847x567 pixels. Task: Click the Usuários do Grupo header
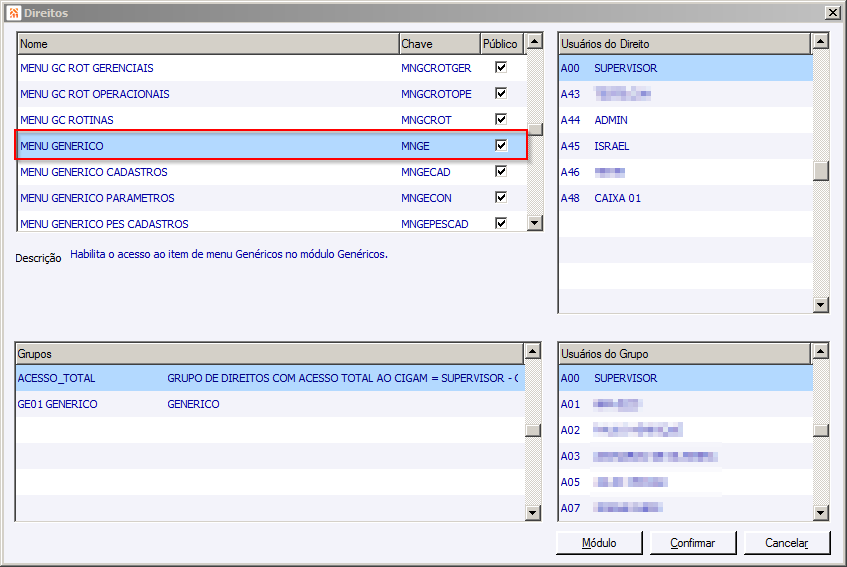coord(685,354)
